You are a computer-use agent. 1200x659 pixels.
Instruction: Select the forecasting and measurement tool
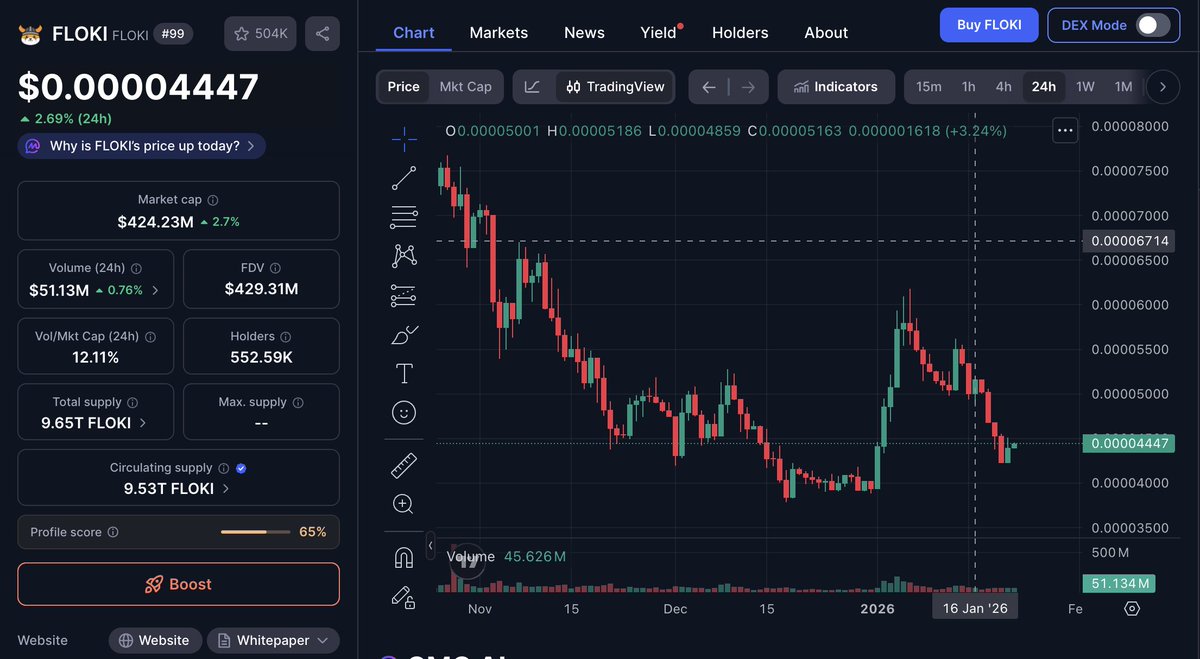click(404, 295)
